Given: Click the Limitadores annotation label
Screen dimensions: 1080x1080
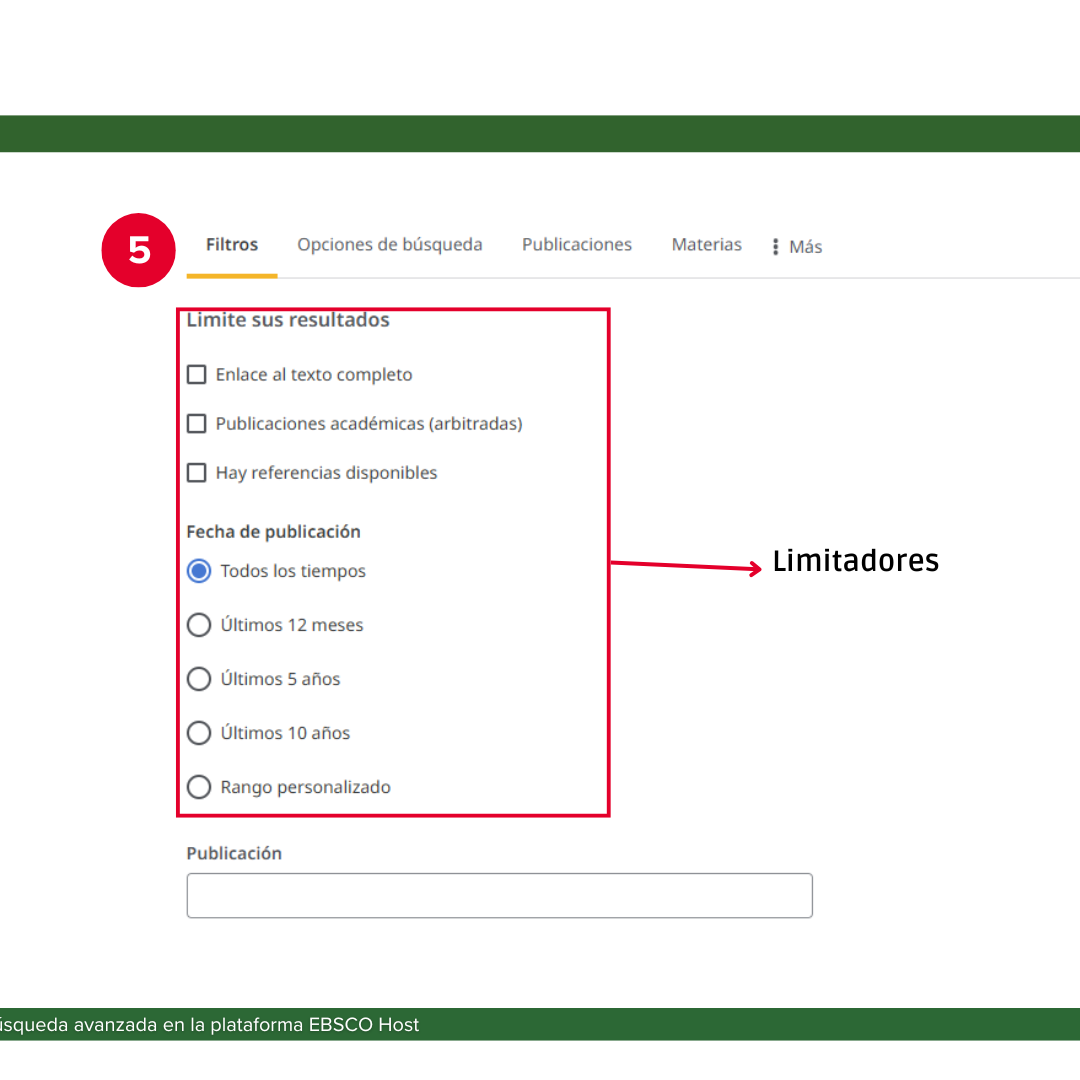Looking at the screenshot, I should [856, 561].
